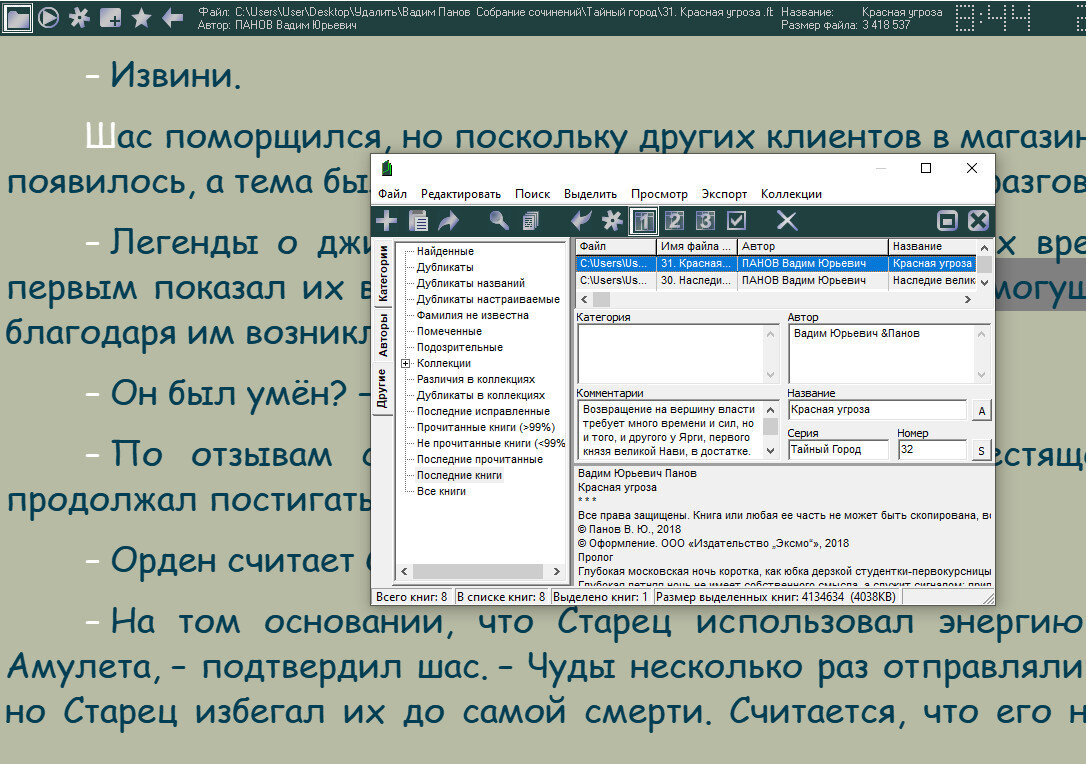
Task: Sort by the Название column header
Action: pos(932,247)
